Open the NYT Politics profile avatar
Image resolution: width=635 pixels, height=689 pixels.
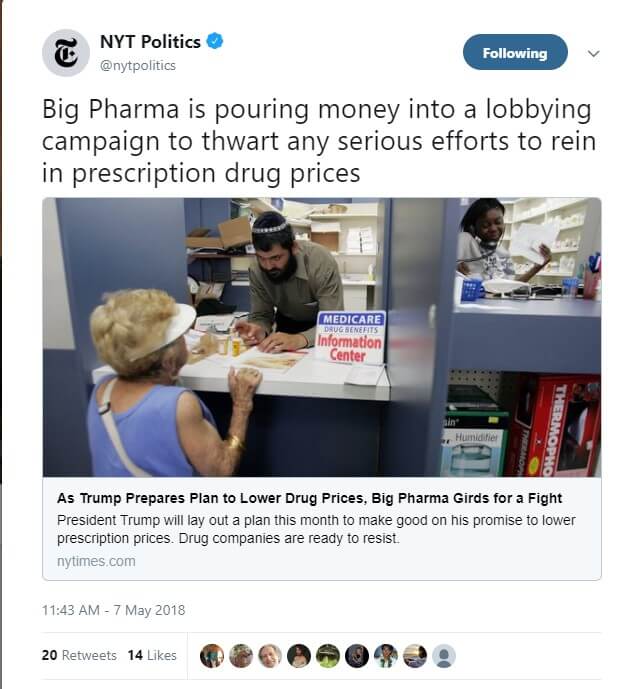(66, 53)
